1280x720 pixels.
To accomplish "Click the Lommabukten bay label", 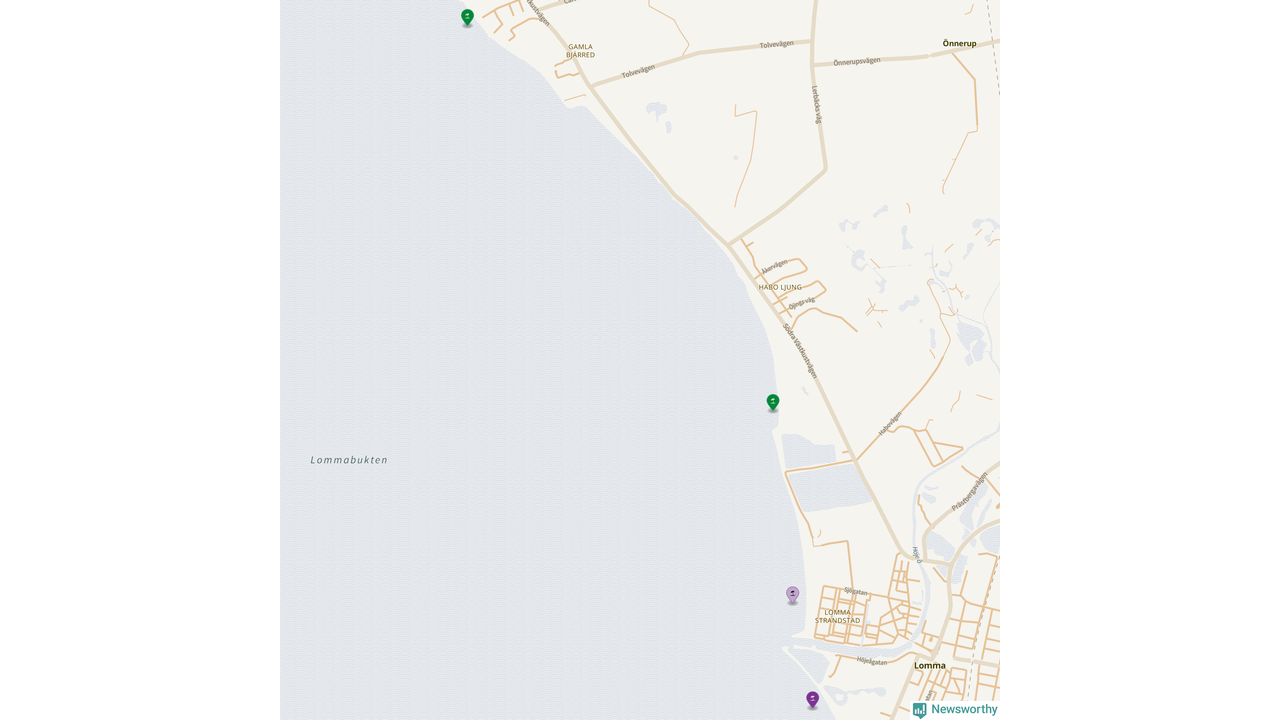I will point(349,460).
